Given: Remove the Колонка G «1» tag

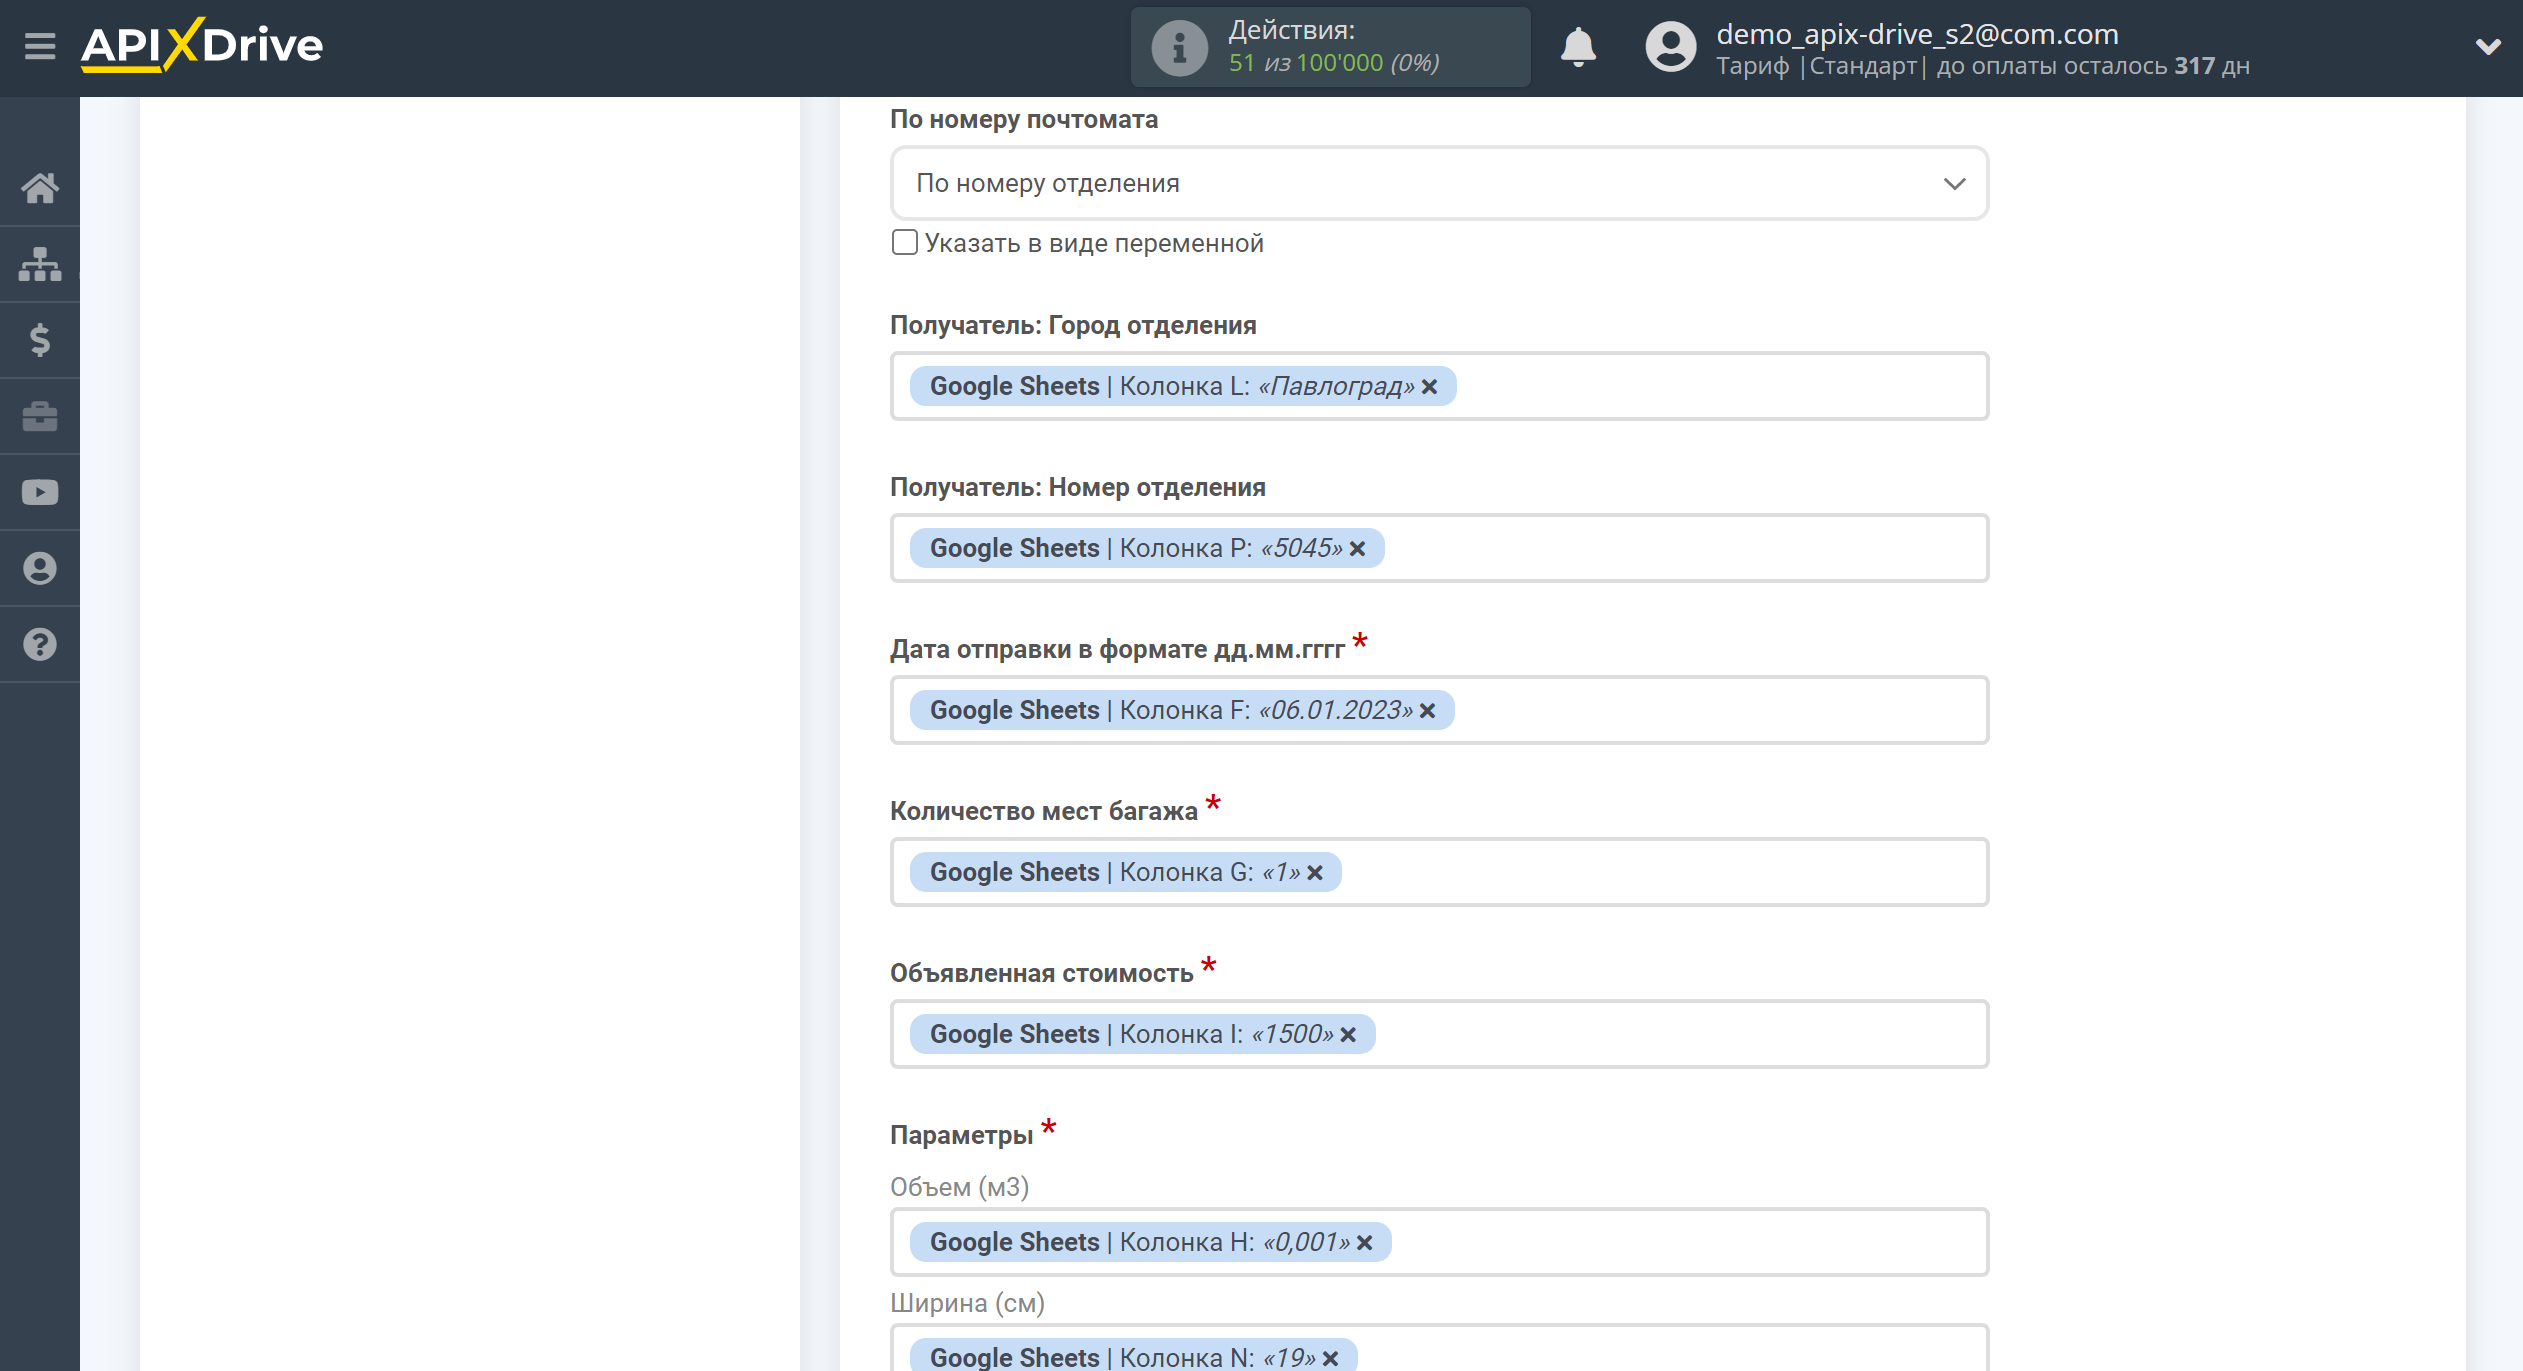Looking at the screenshot, I should pyautogui.click(x=1315, y=873).
